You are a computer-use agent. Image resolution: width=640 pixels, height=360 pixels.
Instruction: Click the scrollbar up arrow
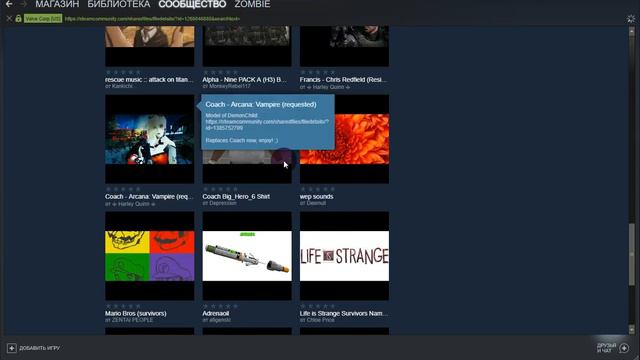(x=631, y=32)
